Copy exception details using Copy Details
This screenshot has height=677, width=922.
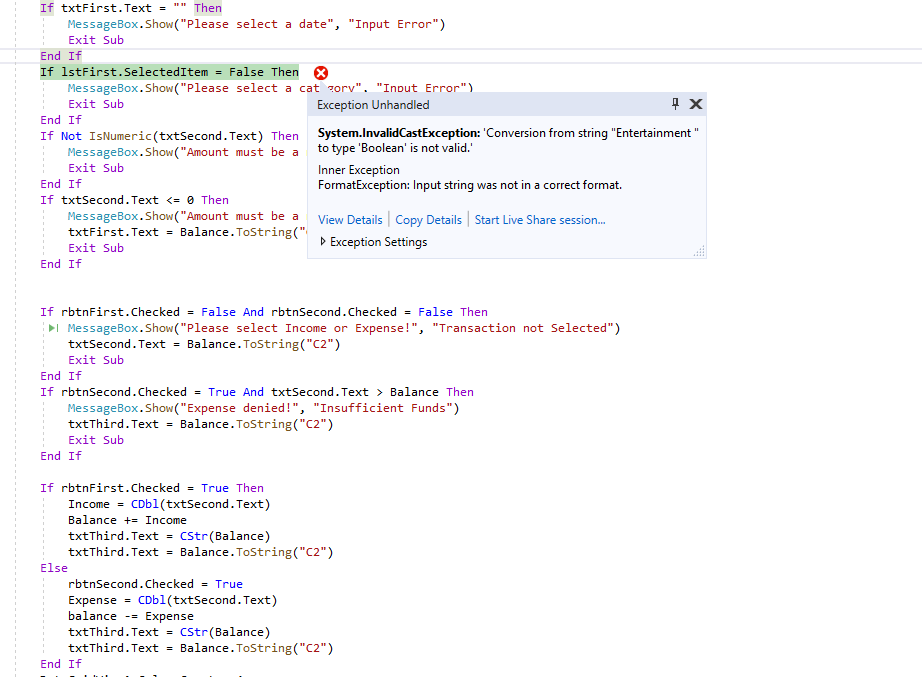[x=428, y=218]
